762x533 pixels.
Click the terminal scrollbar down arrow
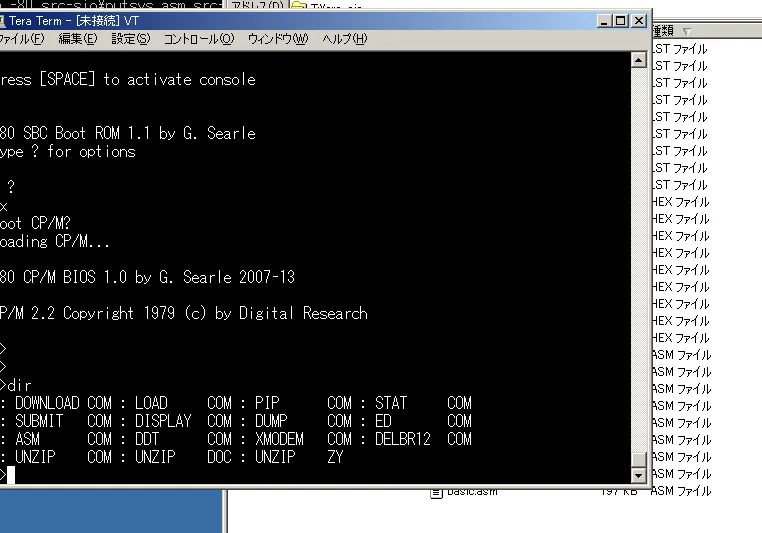[x=638, y=475]
